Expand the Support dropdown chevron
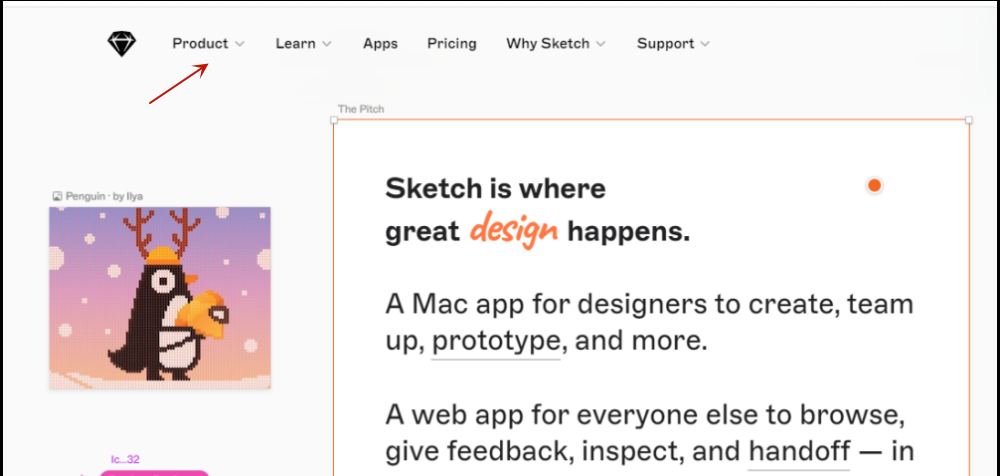This screenshot has height=476, width=1000. (705, 45)
